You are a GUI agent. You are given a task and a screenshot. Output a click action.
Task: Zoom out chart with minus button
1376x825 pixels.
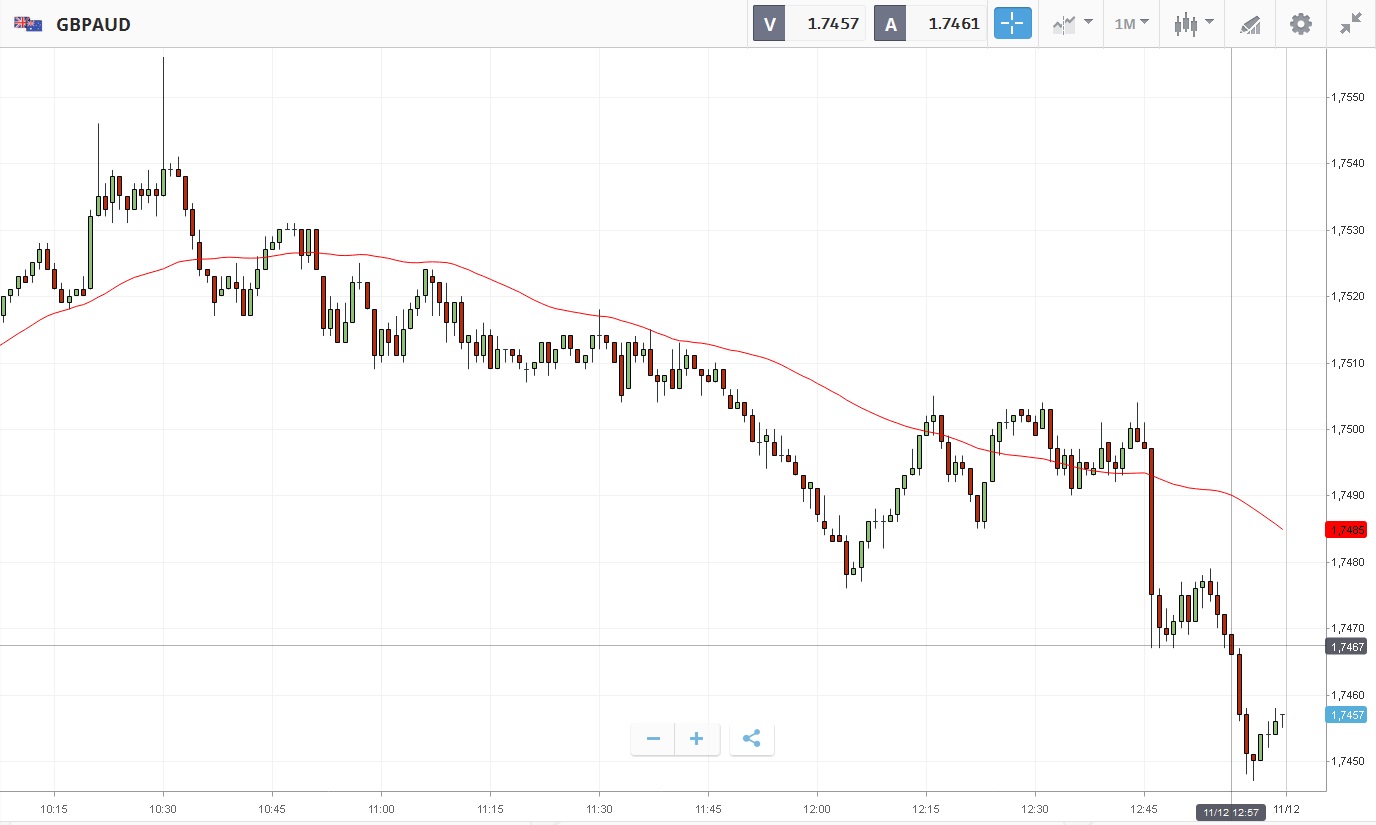(653, 739)
